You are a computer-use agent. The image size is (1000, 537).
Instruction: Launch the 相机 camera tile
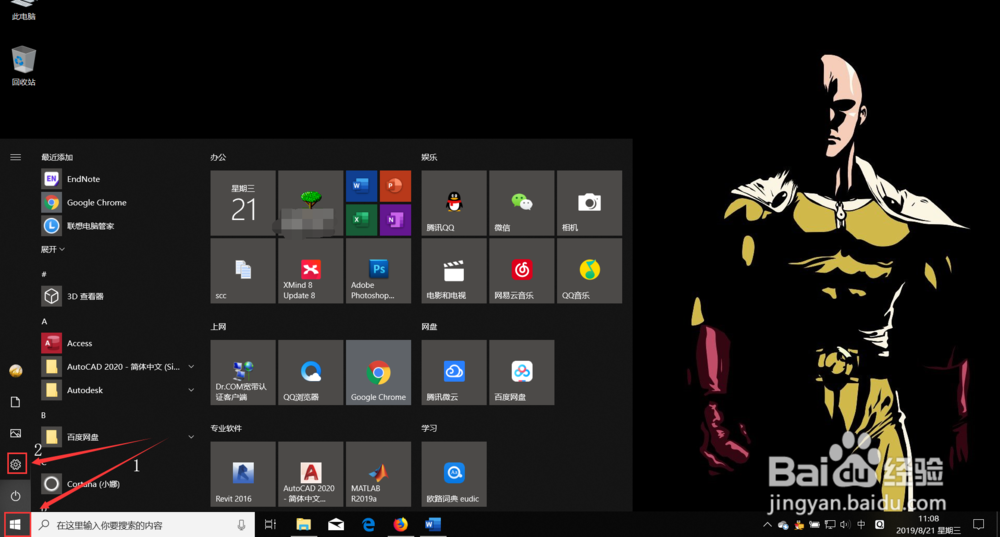pos(589,203)
